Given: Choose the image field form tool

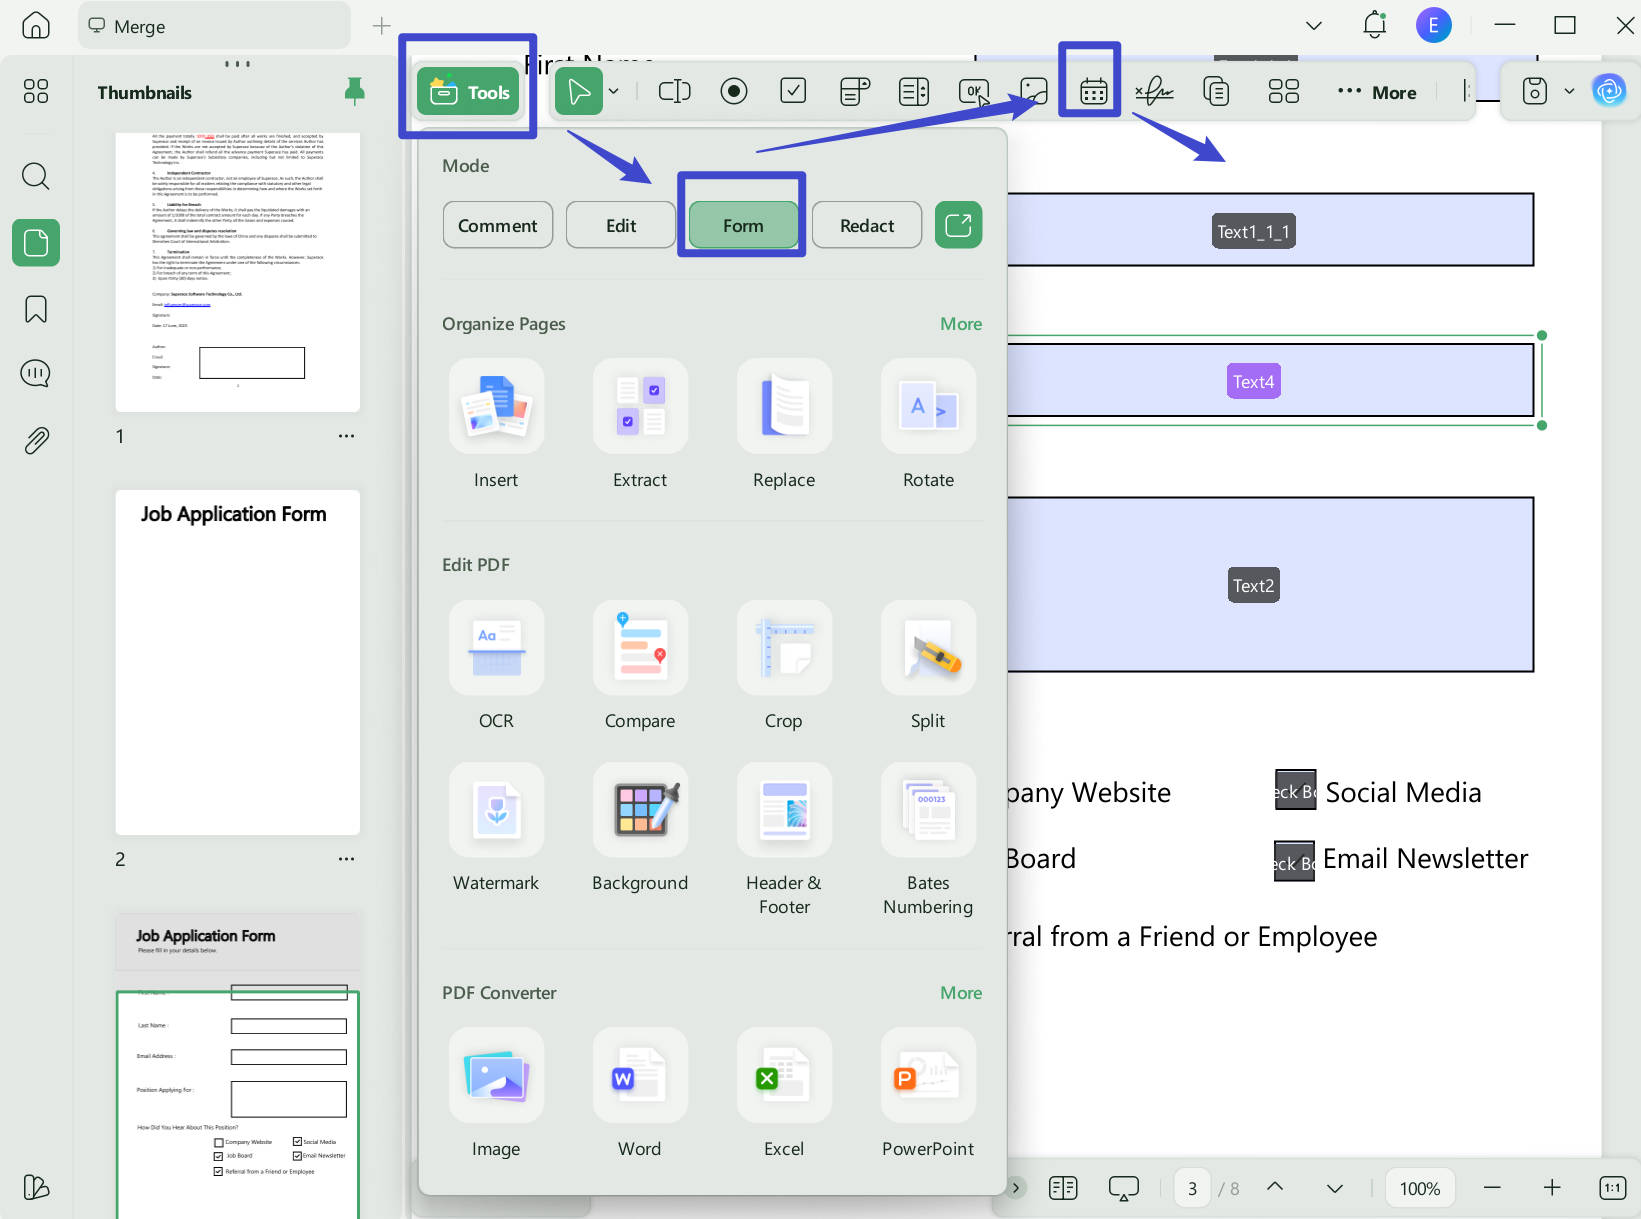Looking at the screenshot, I should click(1034, 92).
